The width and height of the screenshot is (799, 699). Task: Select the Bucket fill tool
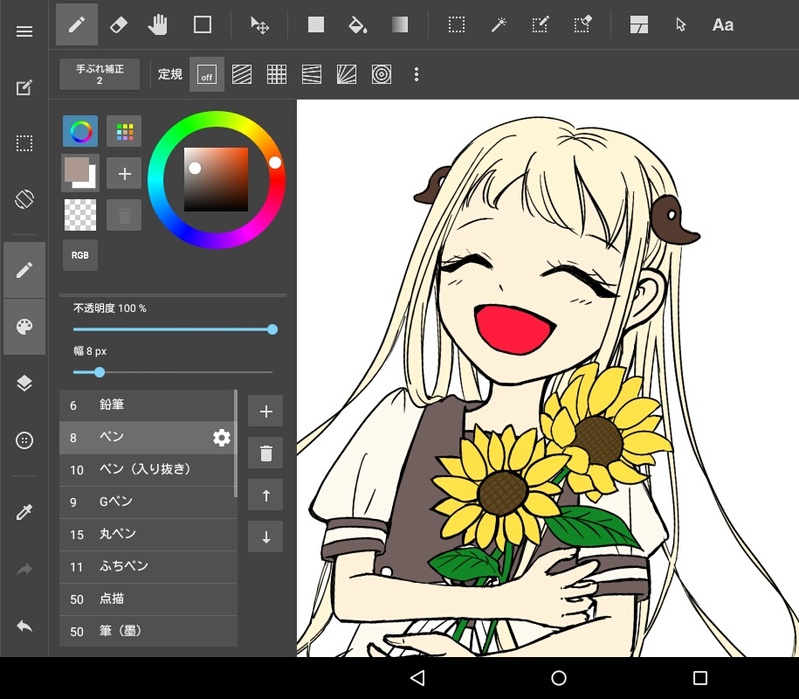click(357, 24)
